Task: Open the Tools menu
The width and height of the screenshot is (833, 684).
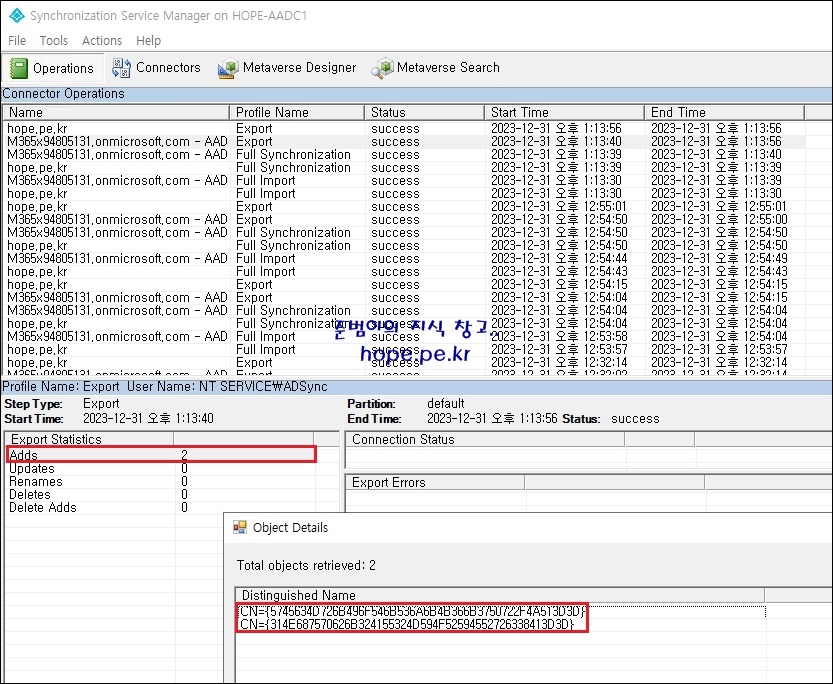Action: click(x=54, y=40)
